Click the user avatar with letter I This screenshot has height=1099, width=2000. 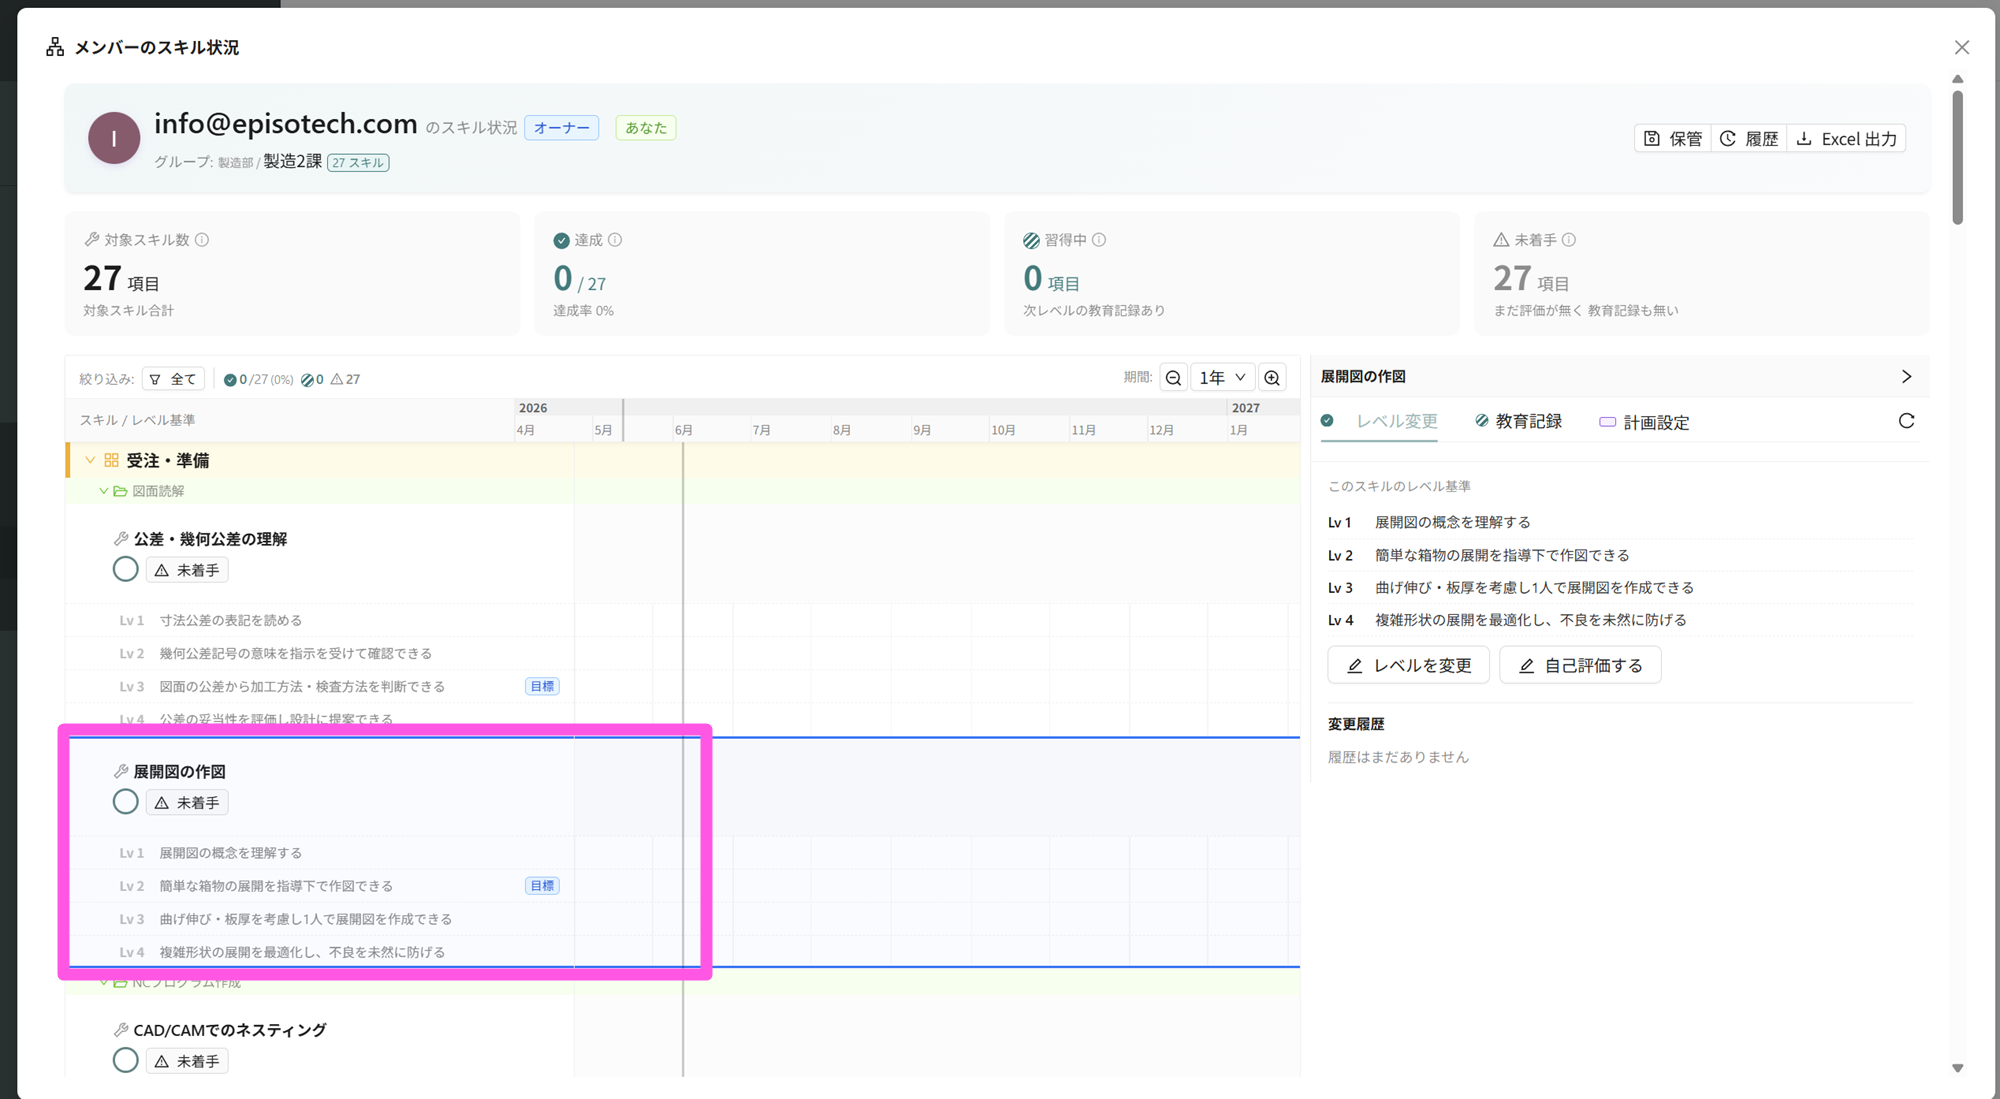pos(114,138)
